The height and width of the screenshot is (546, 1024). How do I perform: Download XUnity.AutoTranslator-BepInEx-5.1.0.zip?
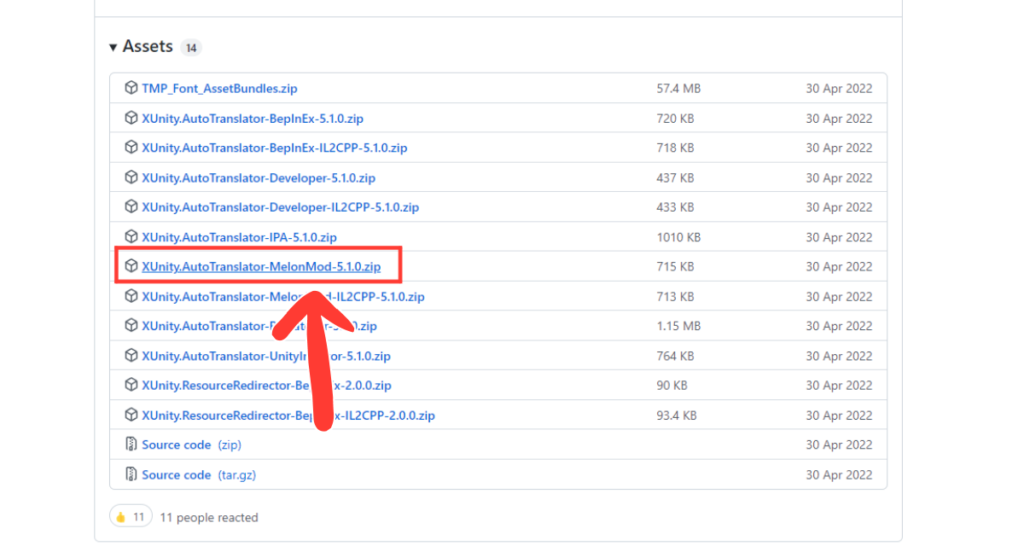pos(253,118)
